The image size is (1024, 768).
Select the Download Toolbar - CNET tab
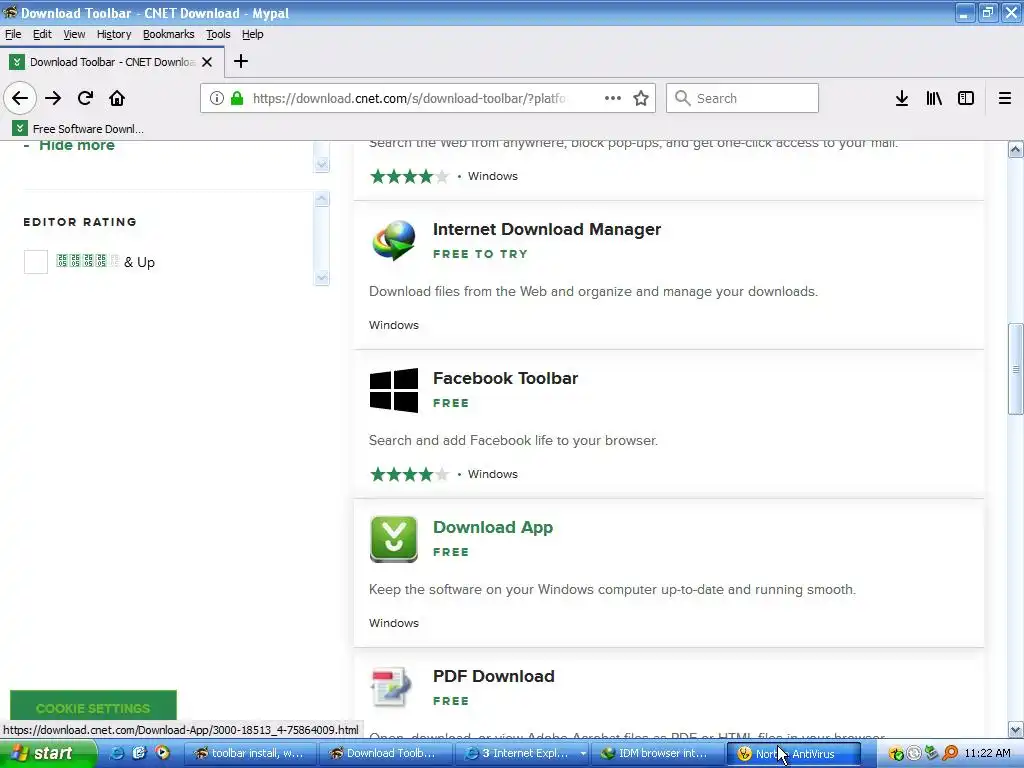[112, 62]
